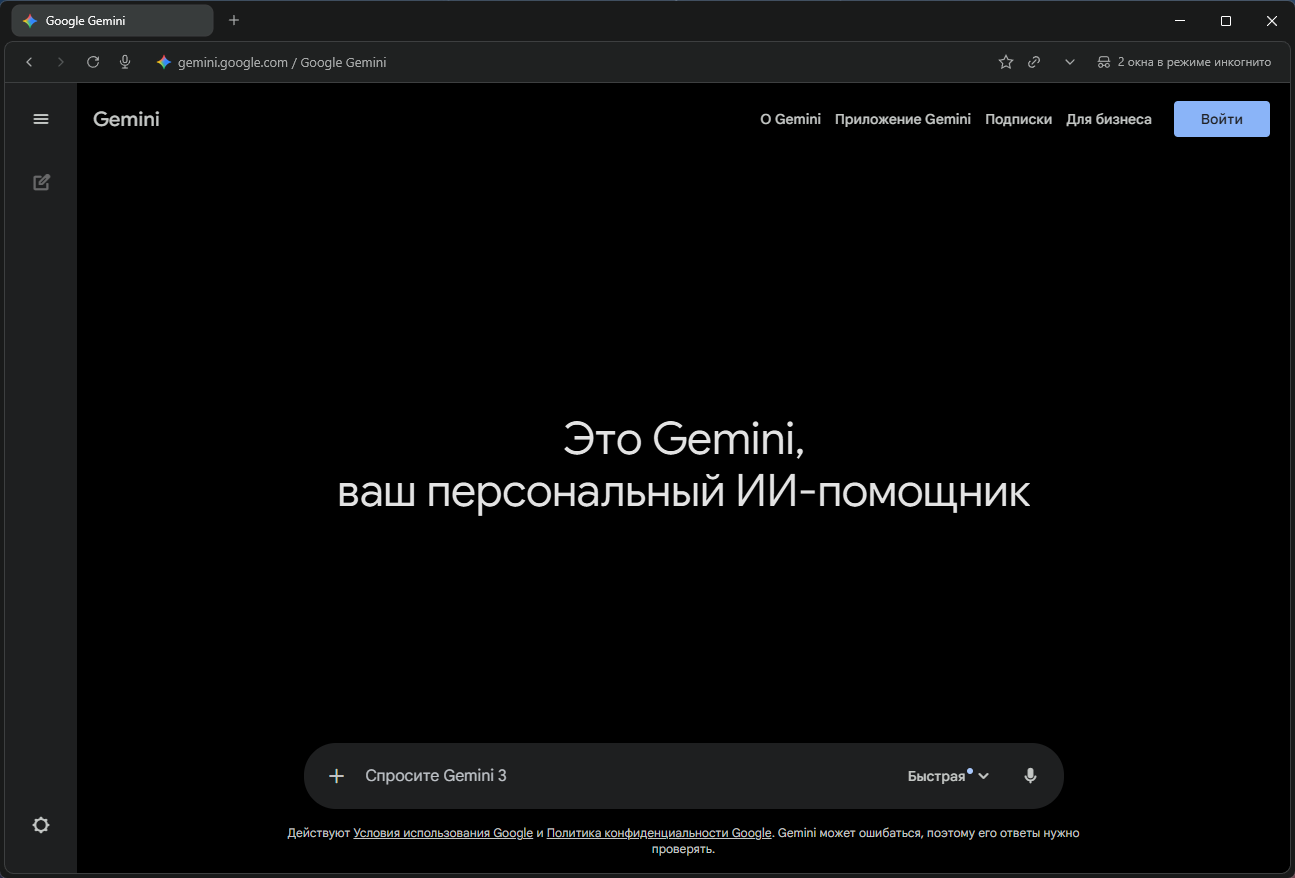Image resolution: width=1295 pixels, height=878 pixels.
Task: Open settings via the gear icon
Action: 41,824
